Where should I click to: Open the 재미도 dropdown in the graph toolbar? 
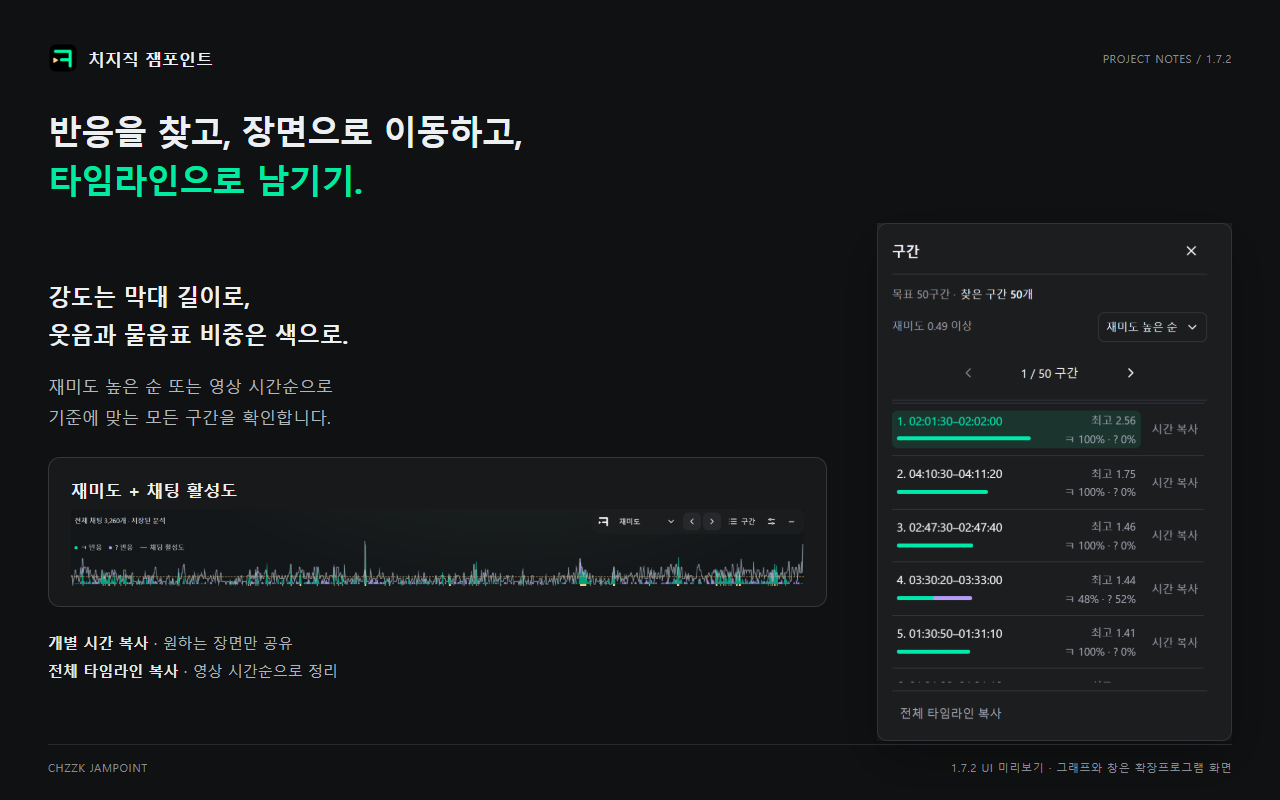[646, 521]
